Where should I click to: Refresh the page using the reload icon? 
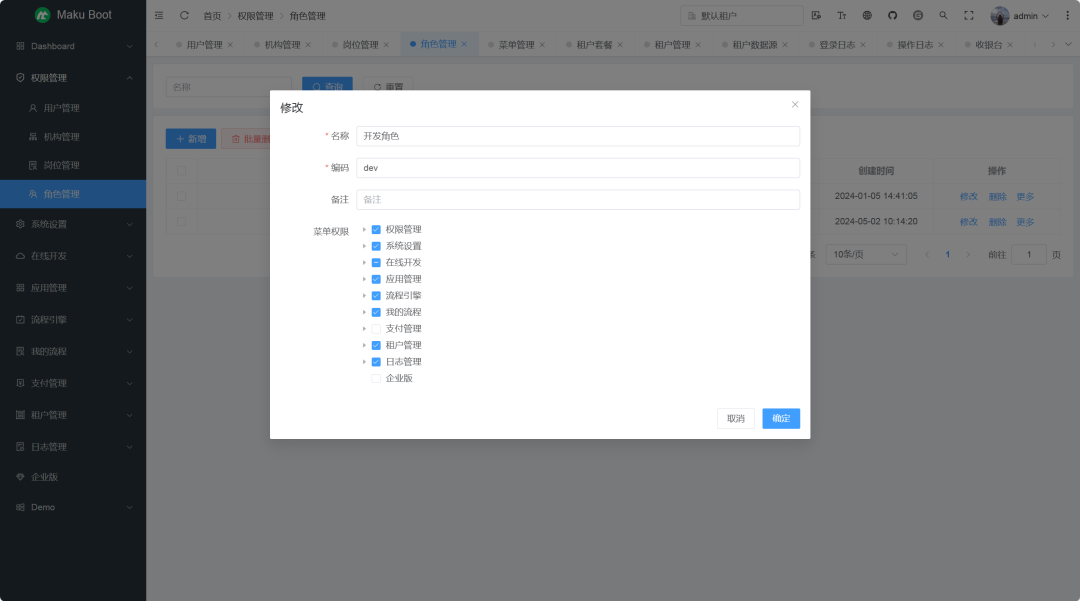pyautogui.click(x=184, y=15)
